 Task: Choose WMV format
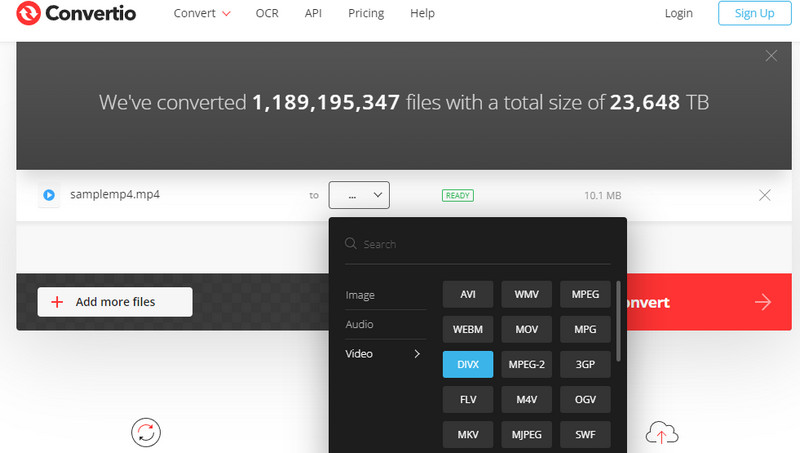pyautogui.click(x=527, y=294)
